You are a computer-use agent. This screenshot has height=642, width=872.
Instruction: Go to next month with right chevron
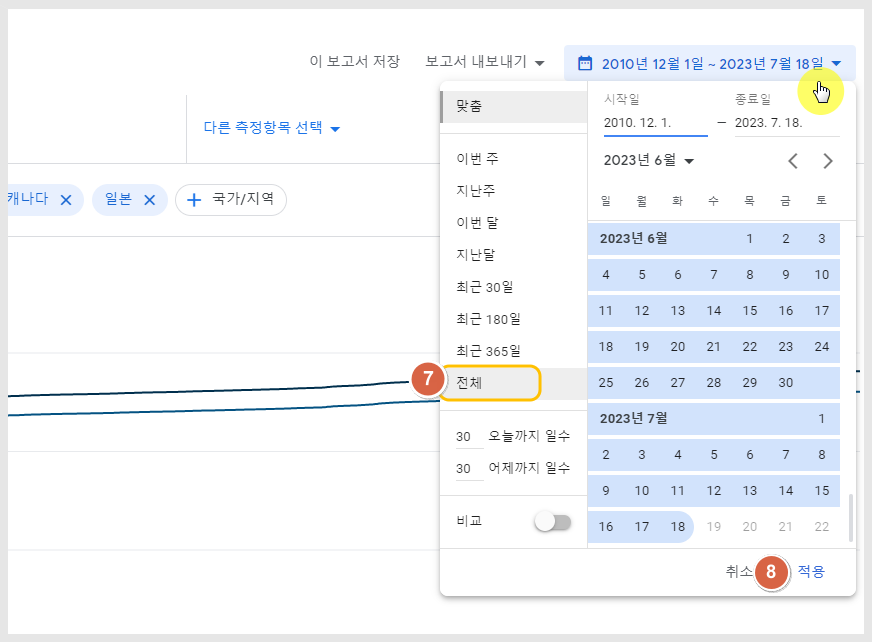828,161
